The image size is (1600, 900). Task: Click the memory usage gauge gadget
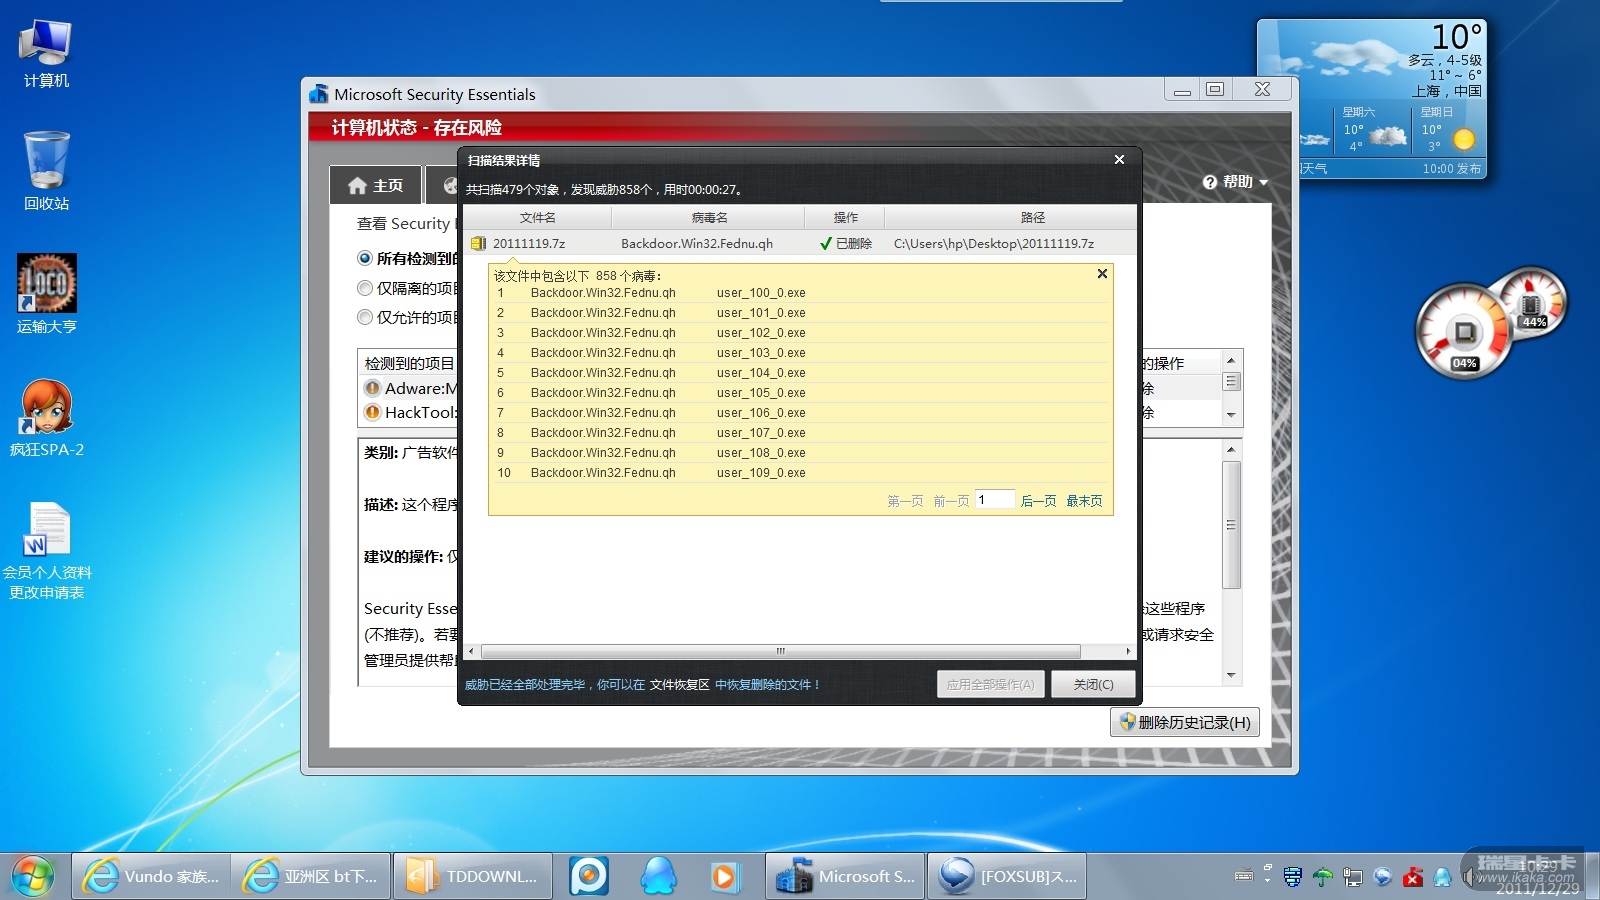click(1530, 304)
